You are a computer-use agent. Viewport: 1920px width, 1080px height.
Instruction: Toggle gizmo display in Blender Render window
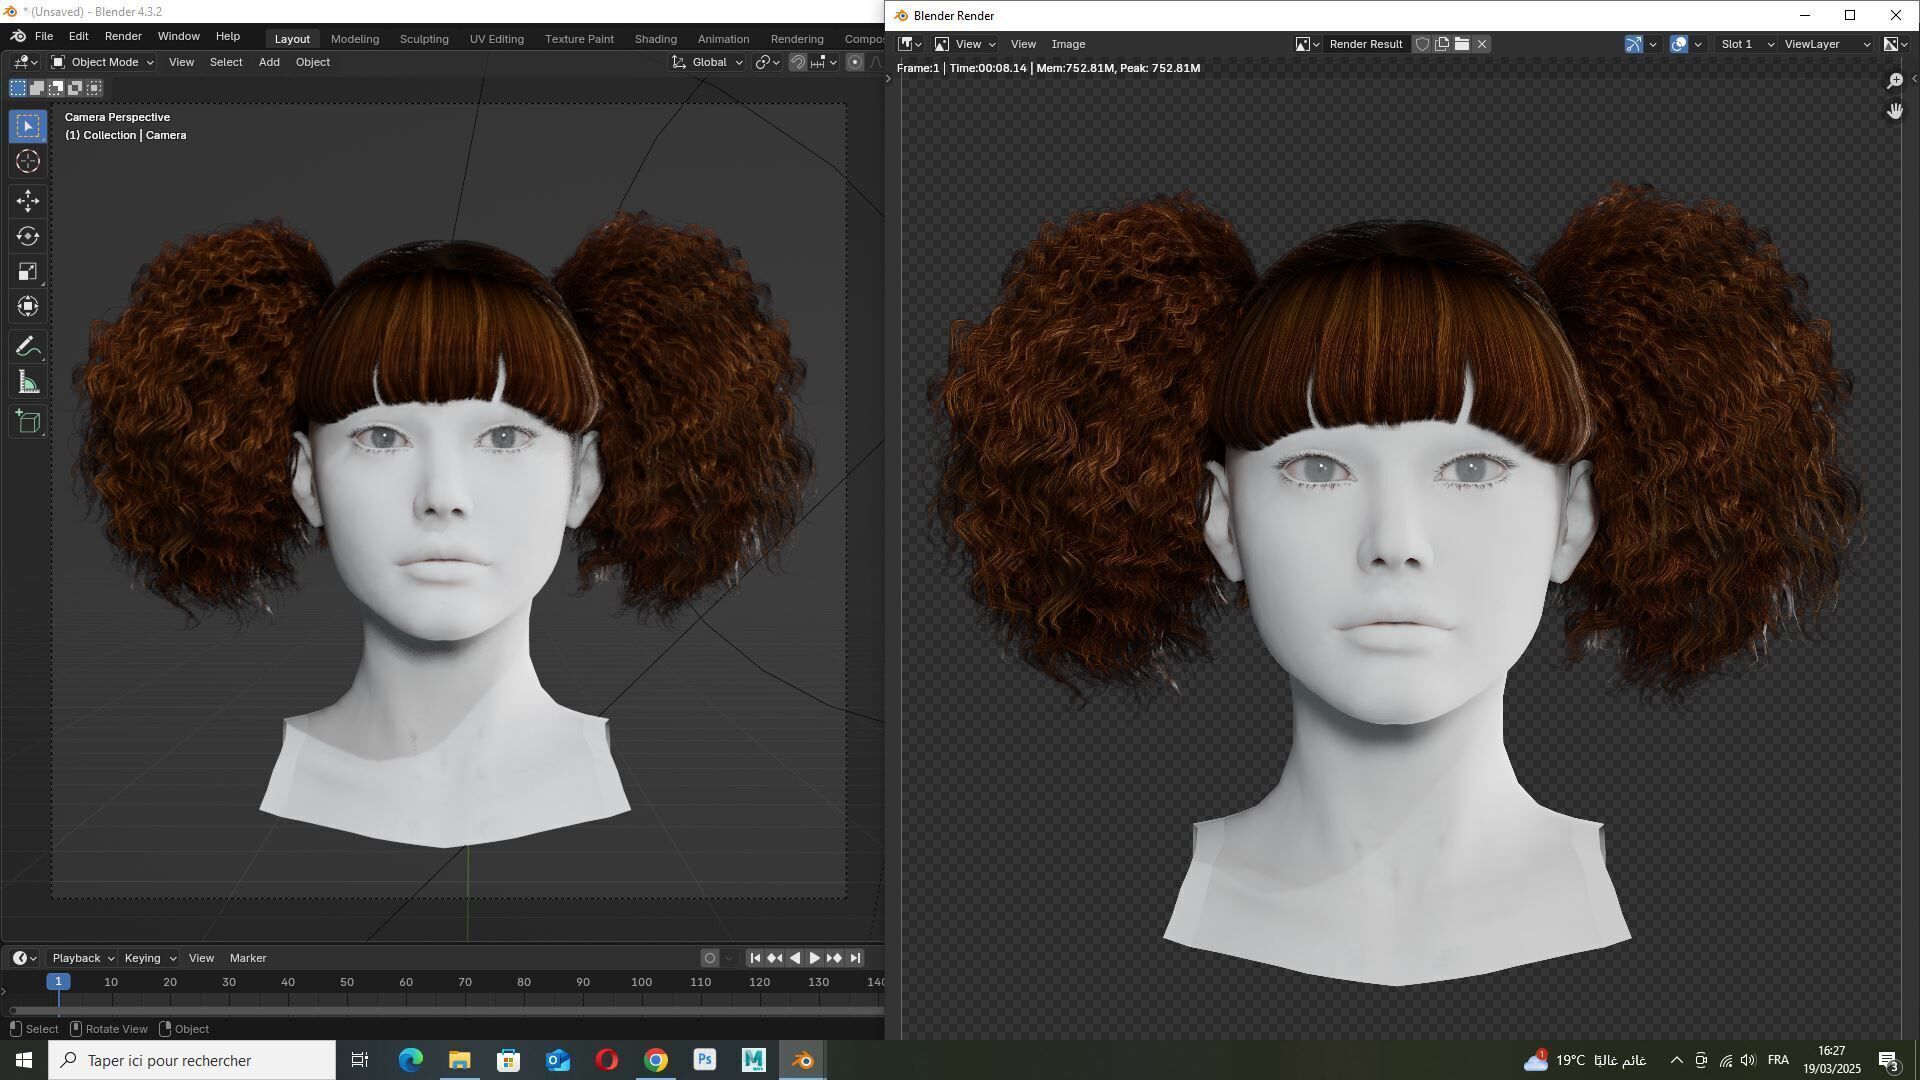coord(1633,44)
